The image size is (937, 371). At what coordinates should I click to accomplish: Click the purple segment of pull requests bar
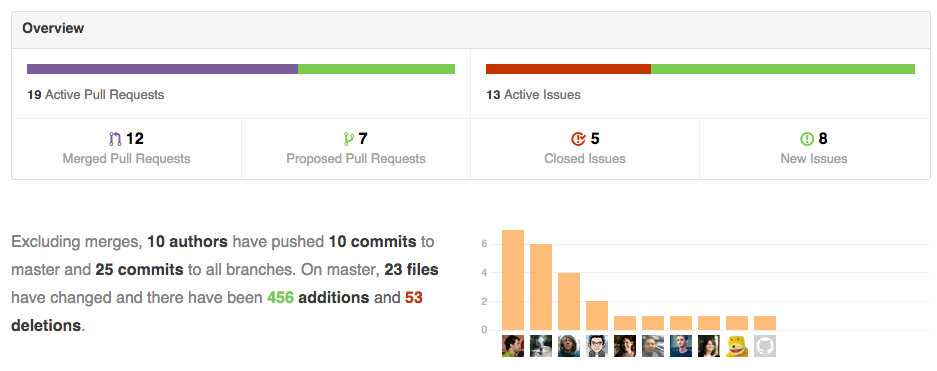click(x=163, y=69)
